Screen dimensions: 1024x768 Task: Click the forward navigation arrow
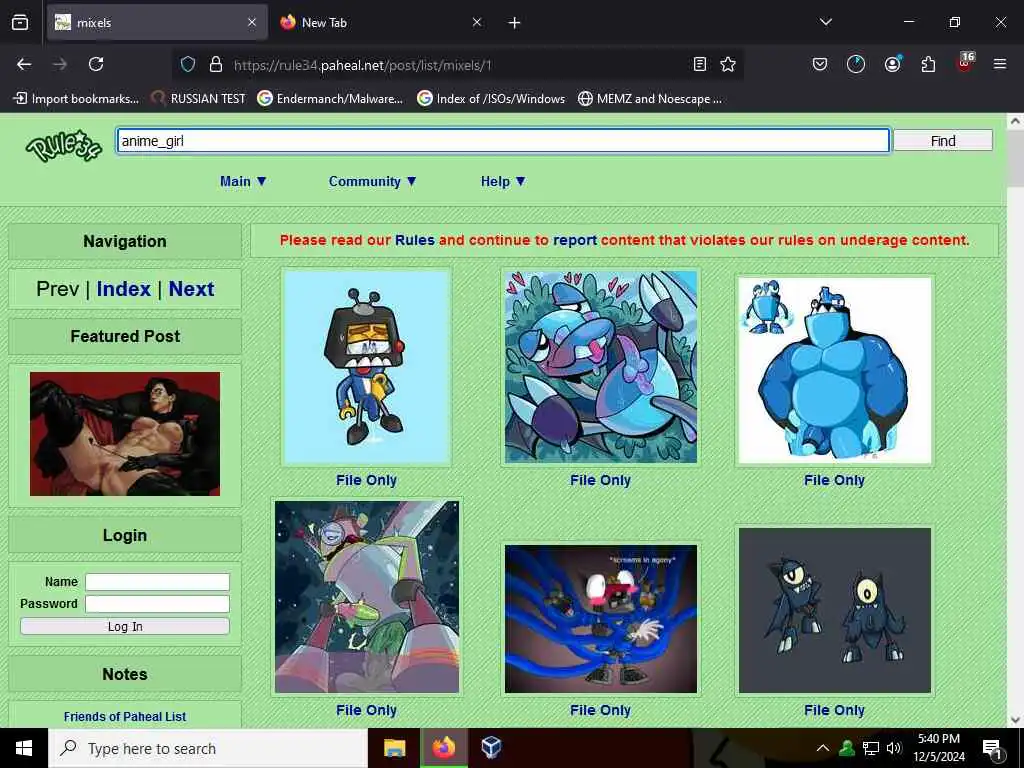coord(60,64)
